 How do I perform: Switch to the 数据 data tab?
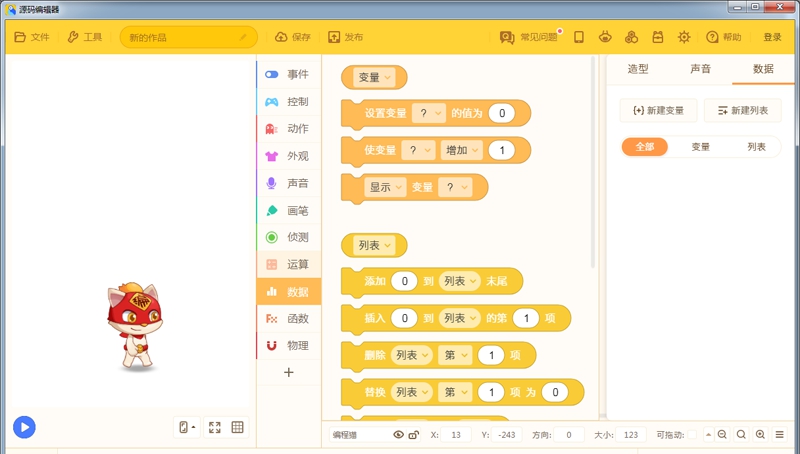(763, 69)
